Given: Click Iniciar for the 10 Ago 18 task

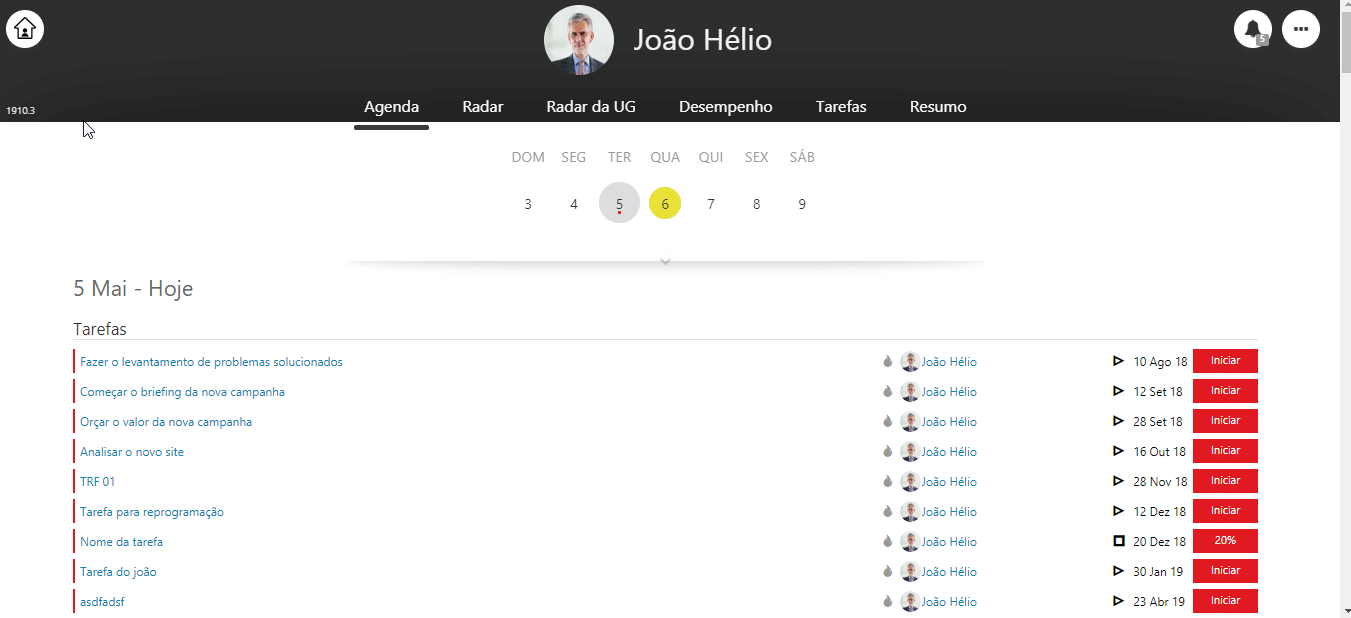Looking at the screenshot, I should click(1225, 361).
